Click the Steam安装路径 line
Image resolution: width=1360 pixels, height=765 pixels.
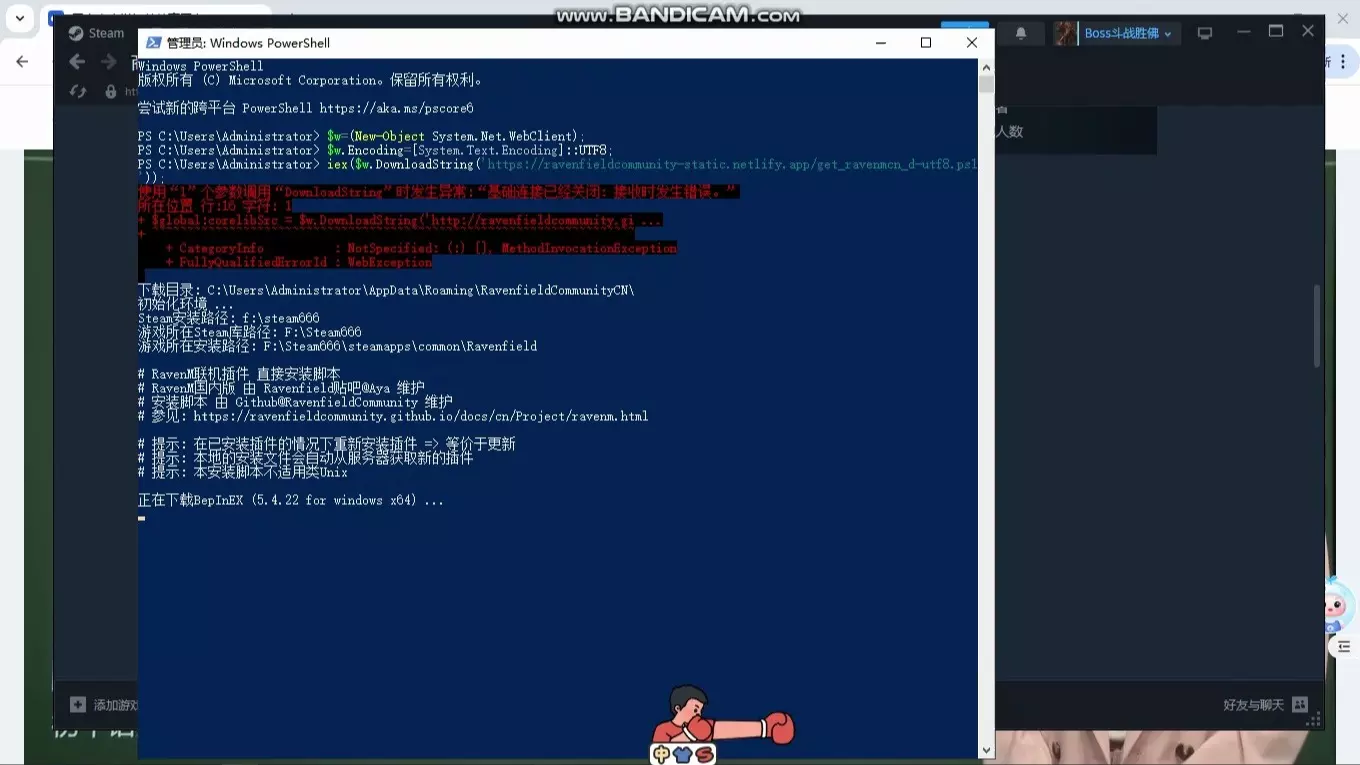coord(229,318)
